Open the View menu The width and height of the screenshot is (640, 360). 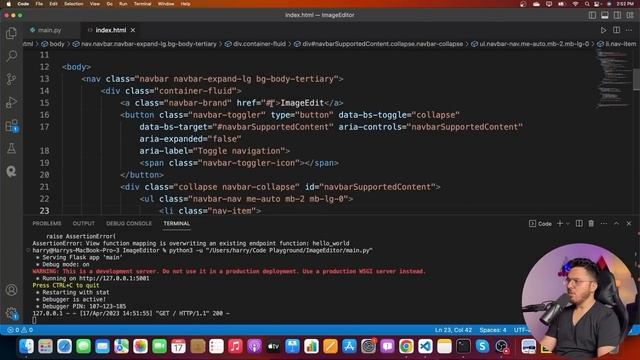[95, 4]
